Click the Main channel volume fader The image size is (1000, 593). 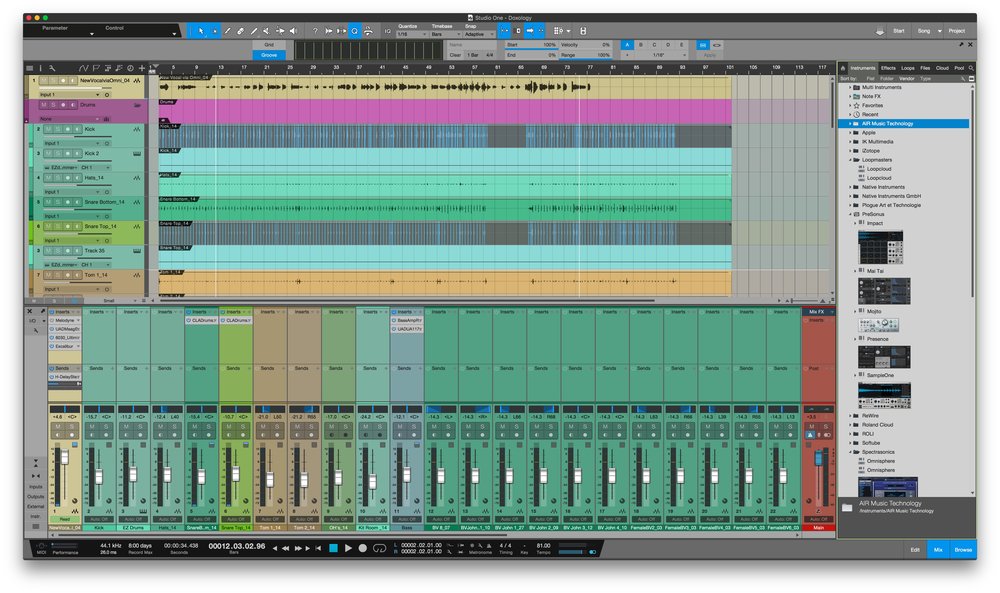click(x=818, y=458)
